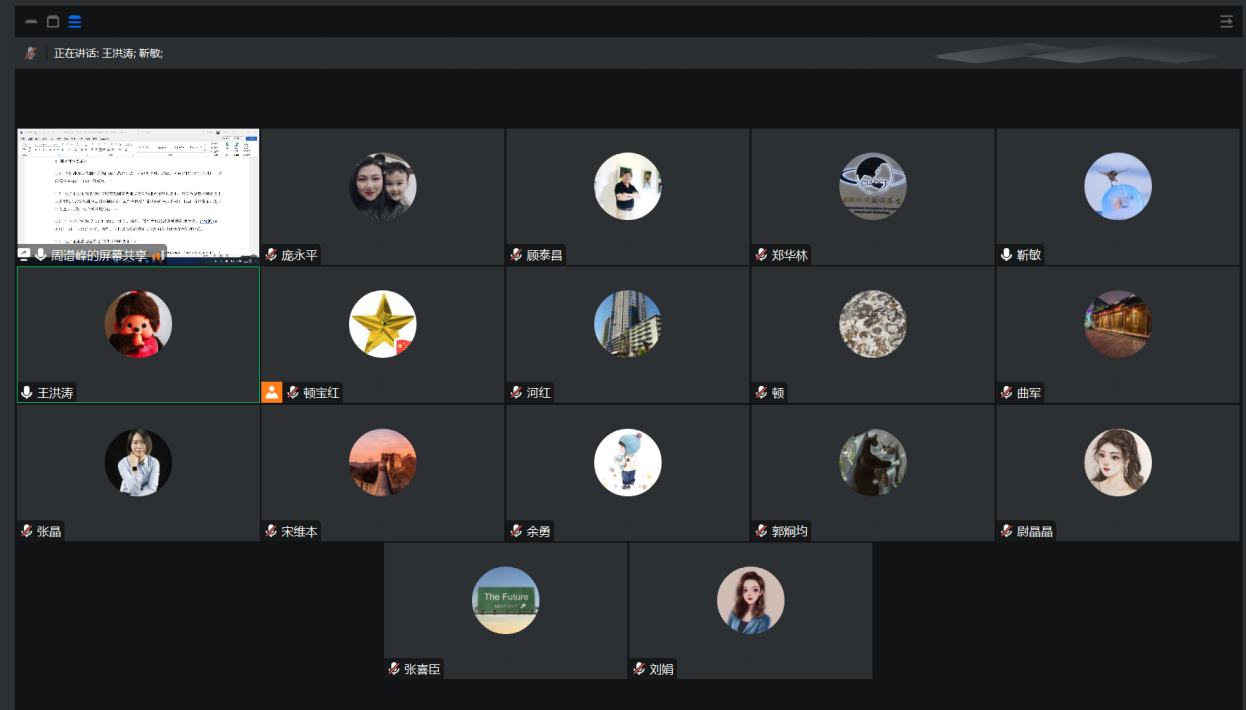Choose the half-dome layout icon at top left
This screenshot has height=710, width=1246.
coord(31,21)
